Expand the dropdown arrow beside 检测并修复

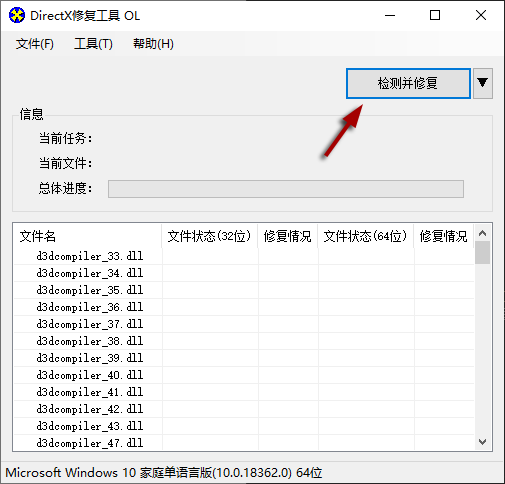483,83
